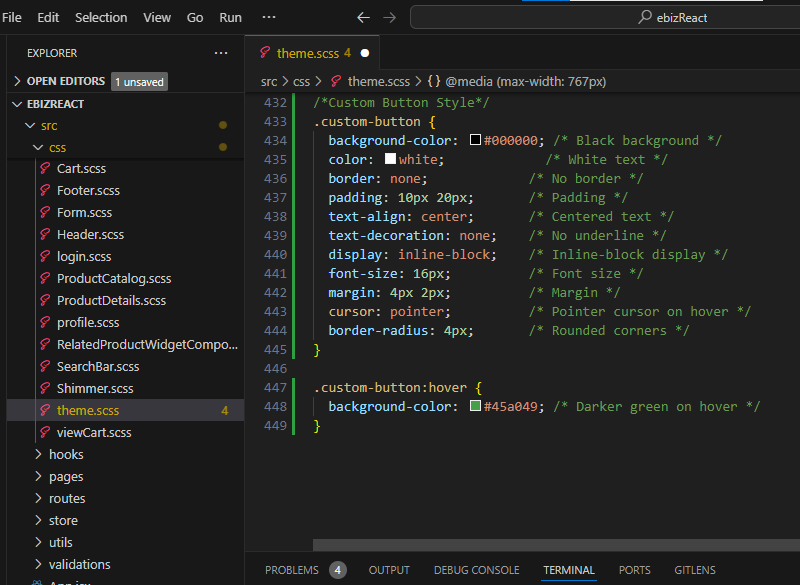Viewport: 800px width, 585px height.
Task: Close the unsaved theme.scss tab dot
Action: [365, 53]
